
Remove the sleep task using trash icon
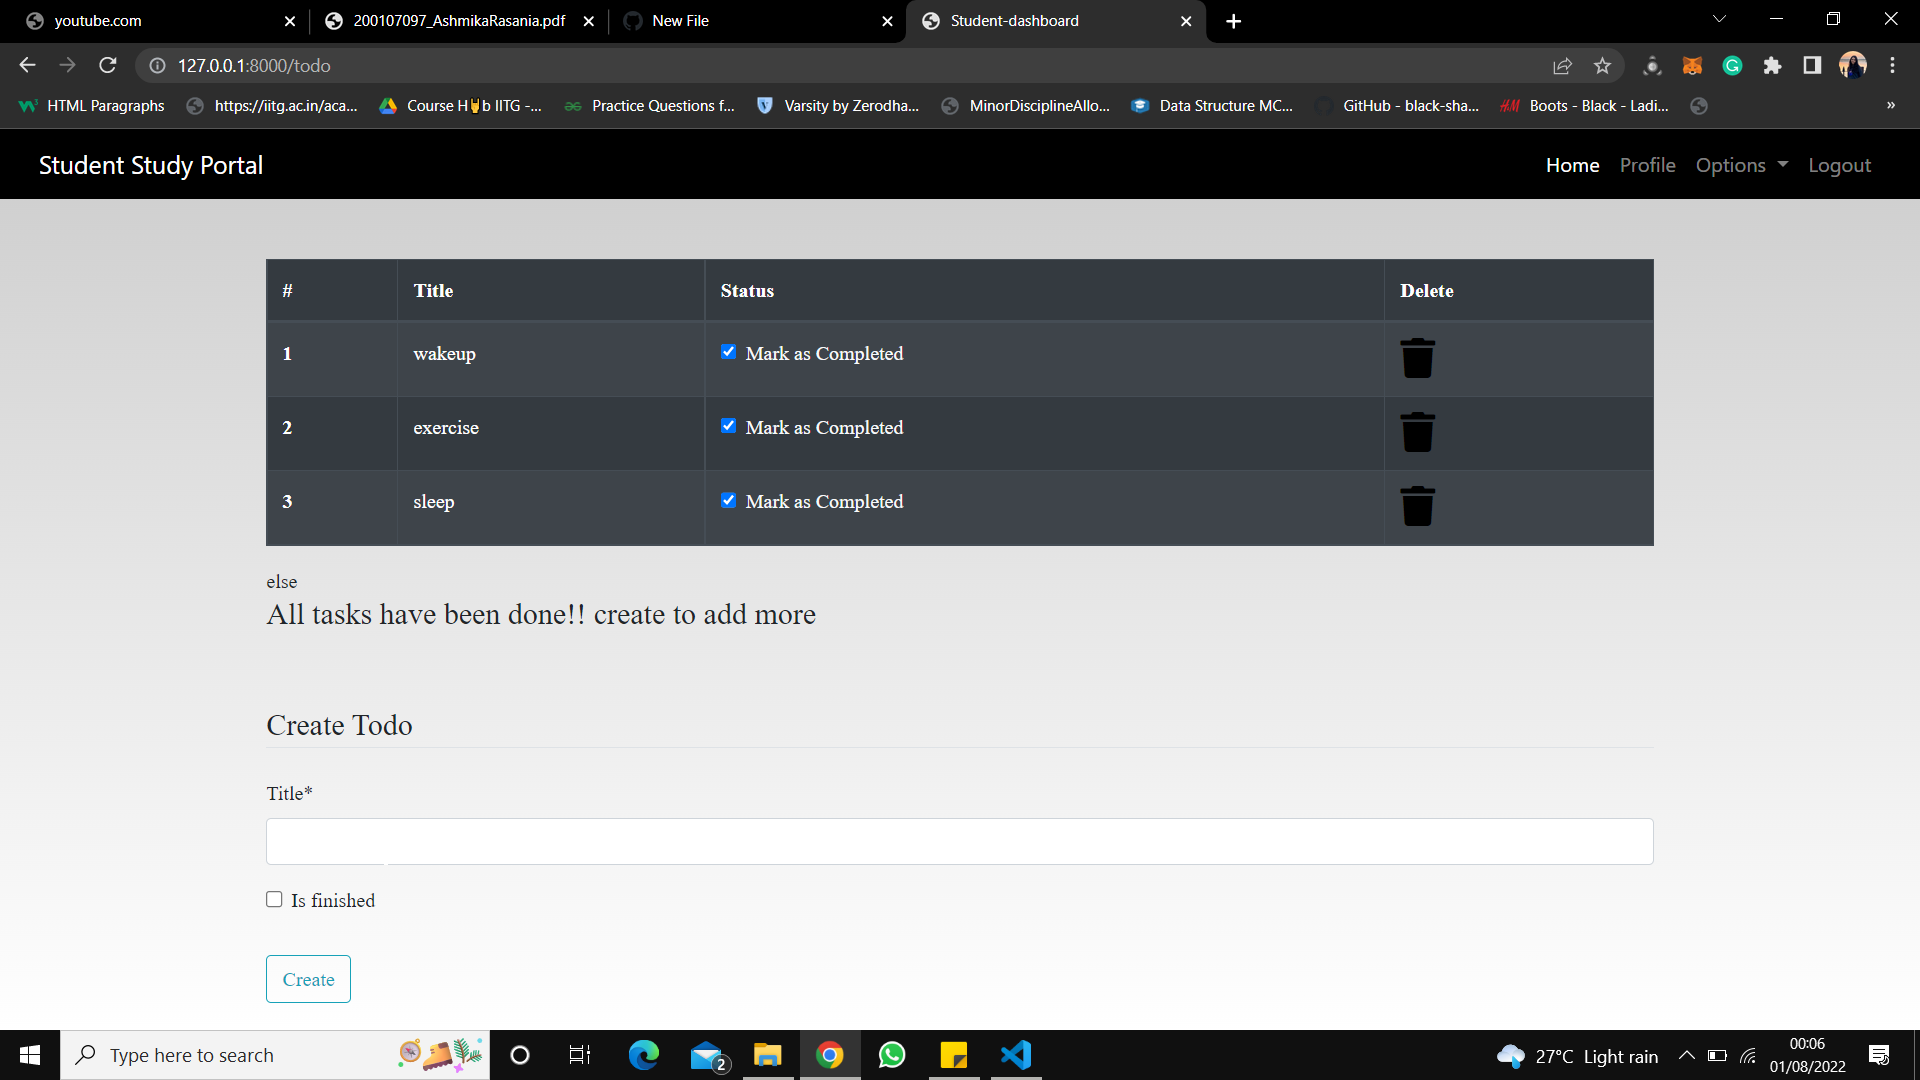(1417, 505)
